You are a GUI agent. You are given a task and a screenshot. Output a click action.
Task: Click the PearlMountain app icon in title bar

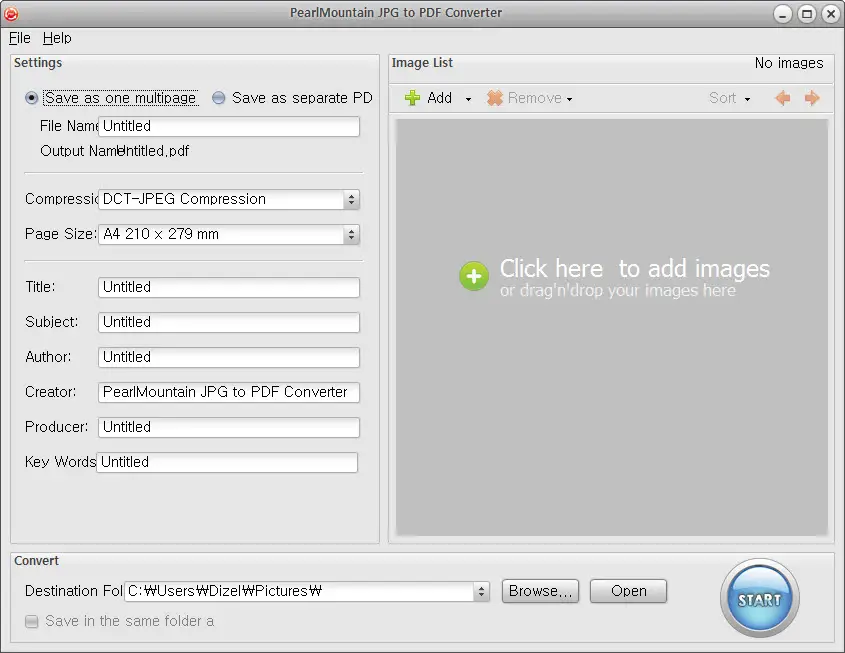(x=11, y=13)
